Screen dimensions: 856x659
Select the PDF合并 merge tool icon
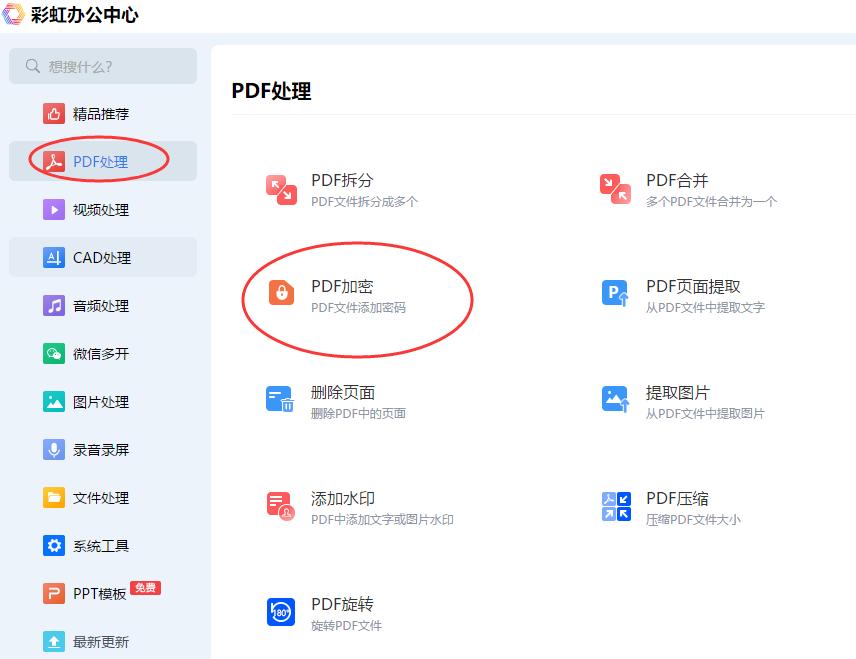(616, 190)
